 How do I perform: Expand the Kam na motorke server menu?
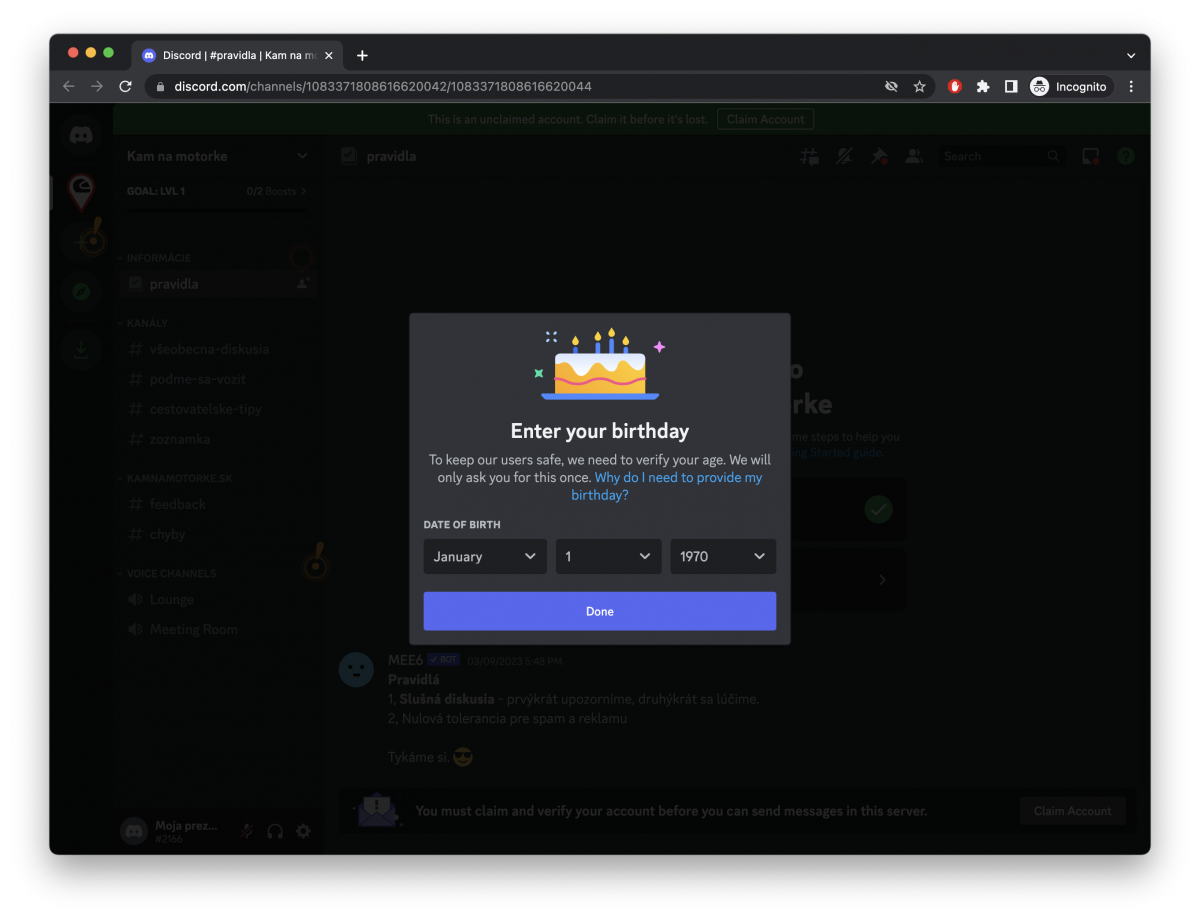[217, 156]
